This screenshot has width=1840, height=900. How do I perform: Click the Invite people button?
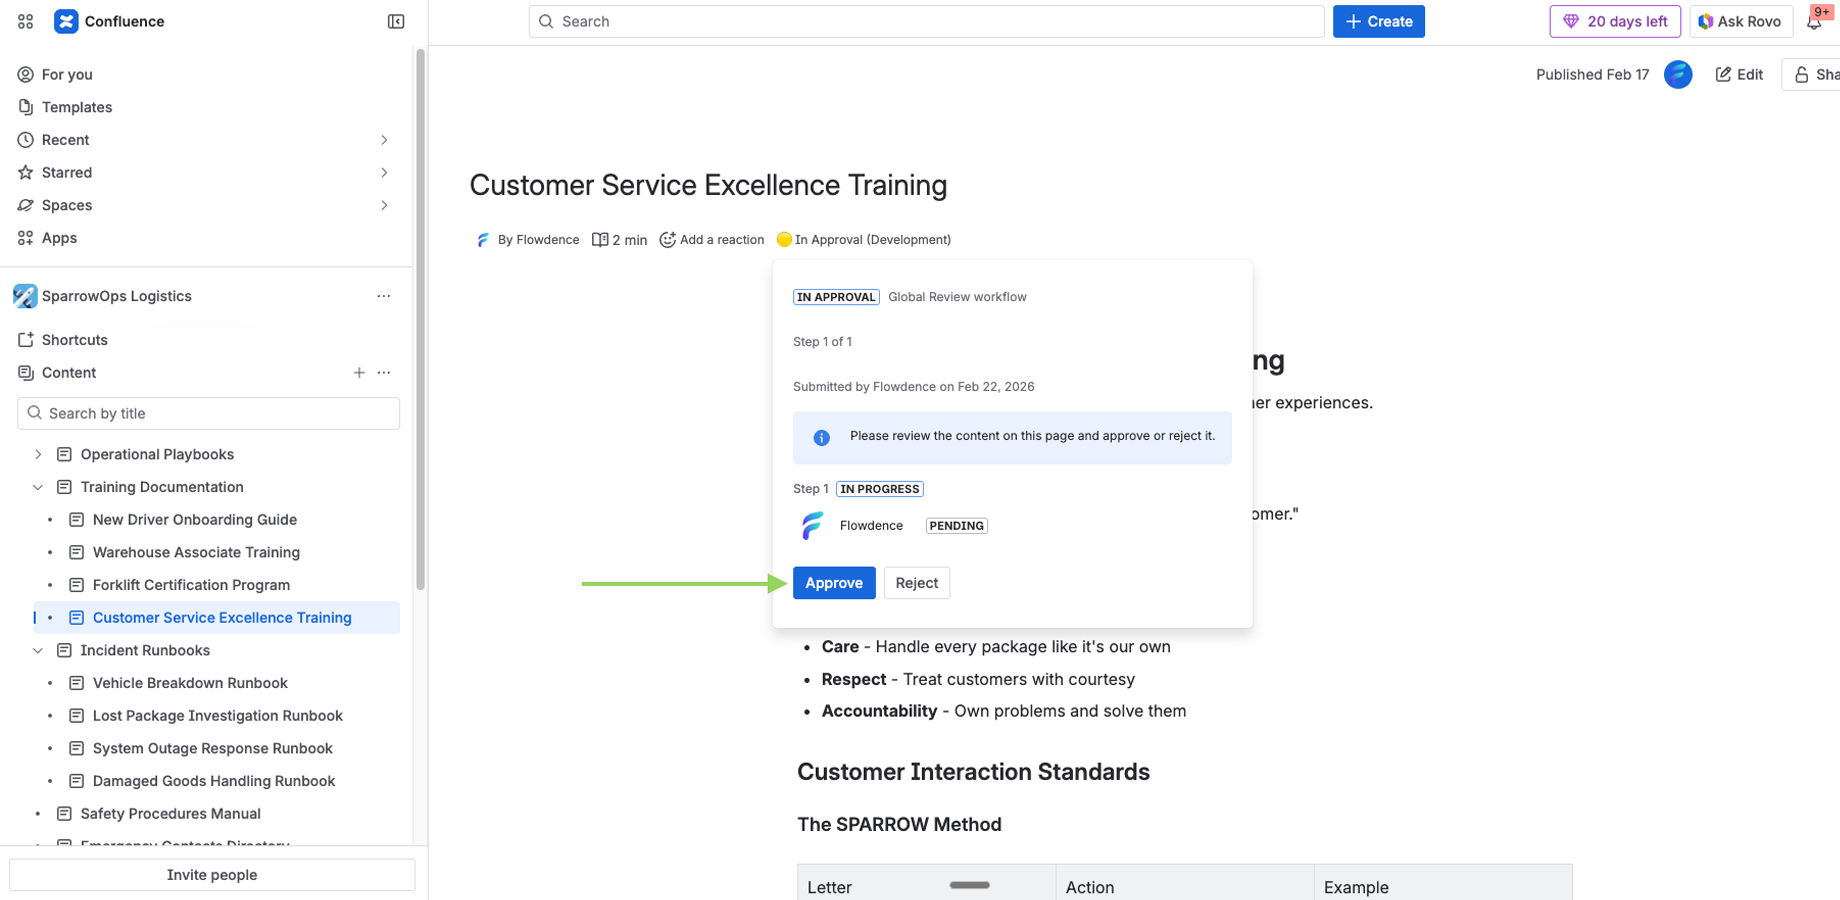211,874
